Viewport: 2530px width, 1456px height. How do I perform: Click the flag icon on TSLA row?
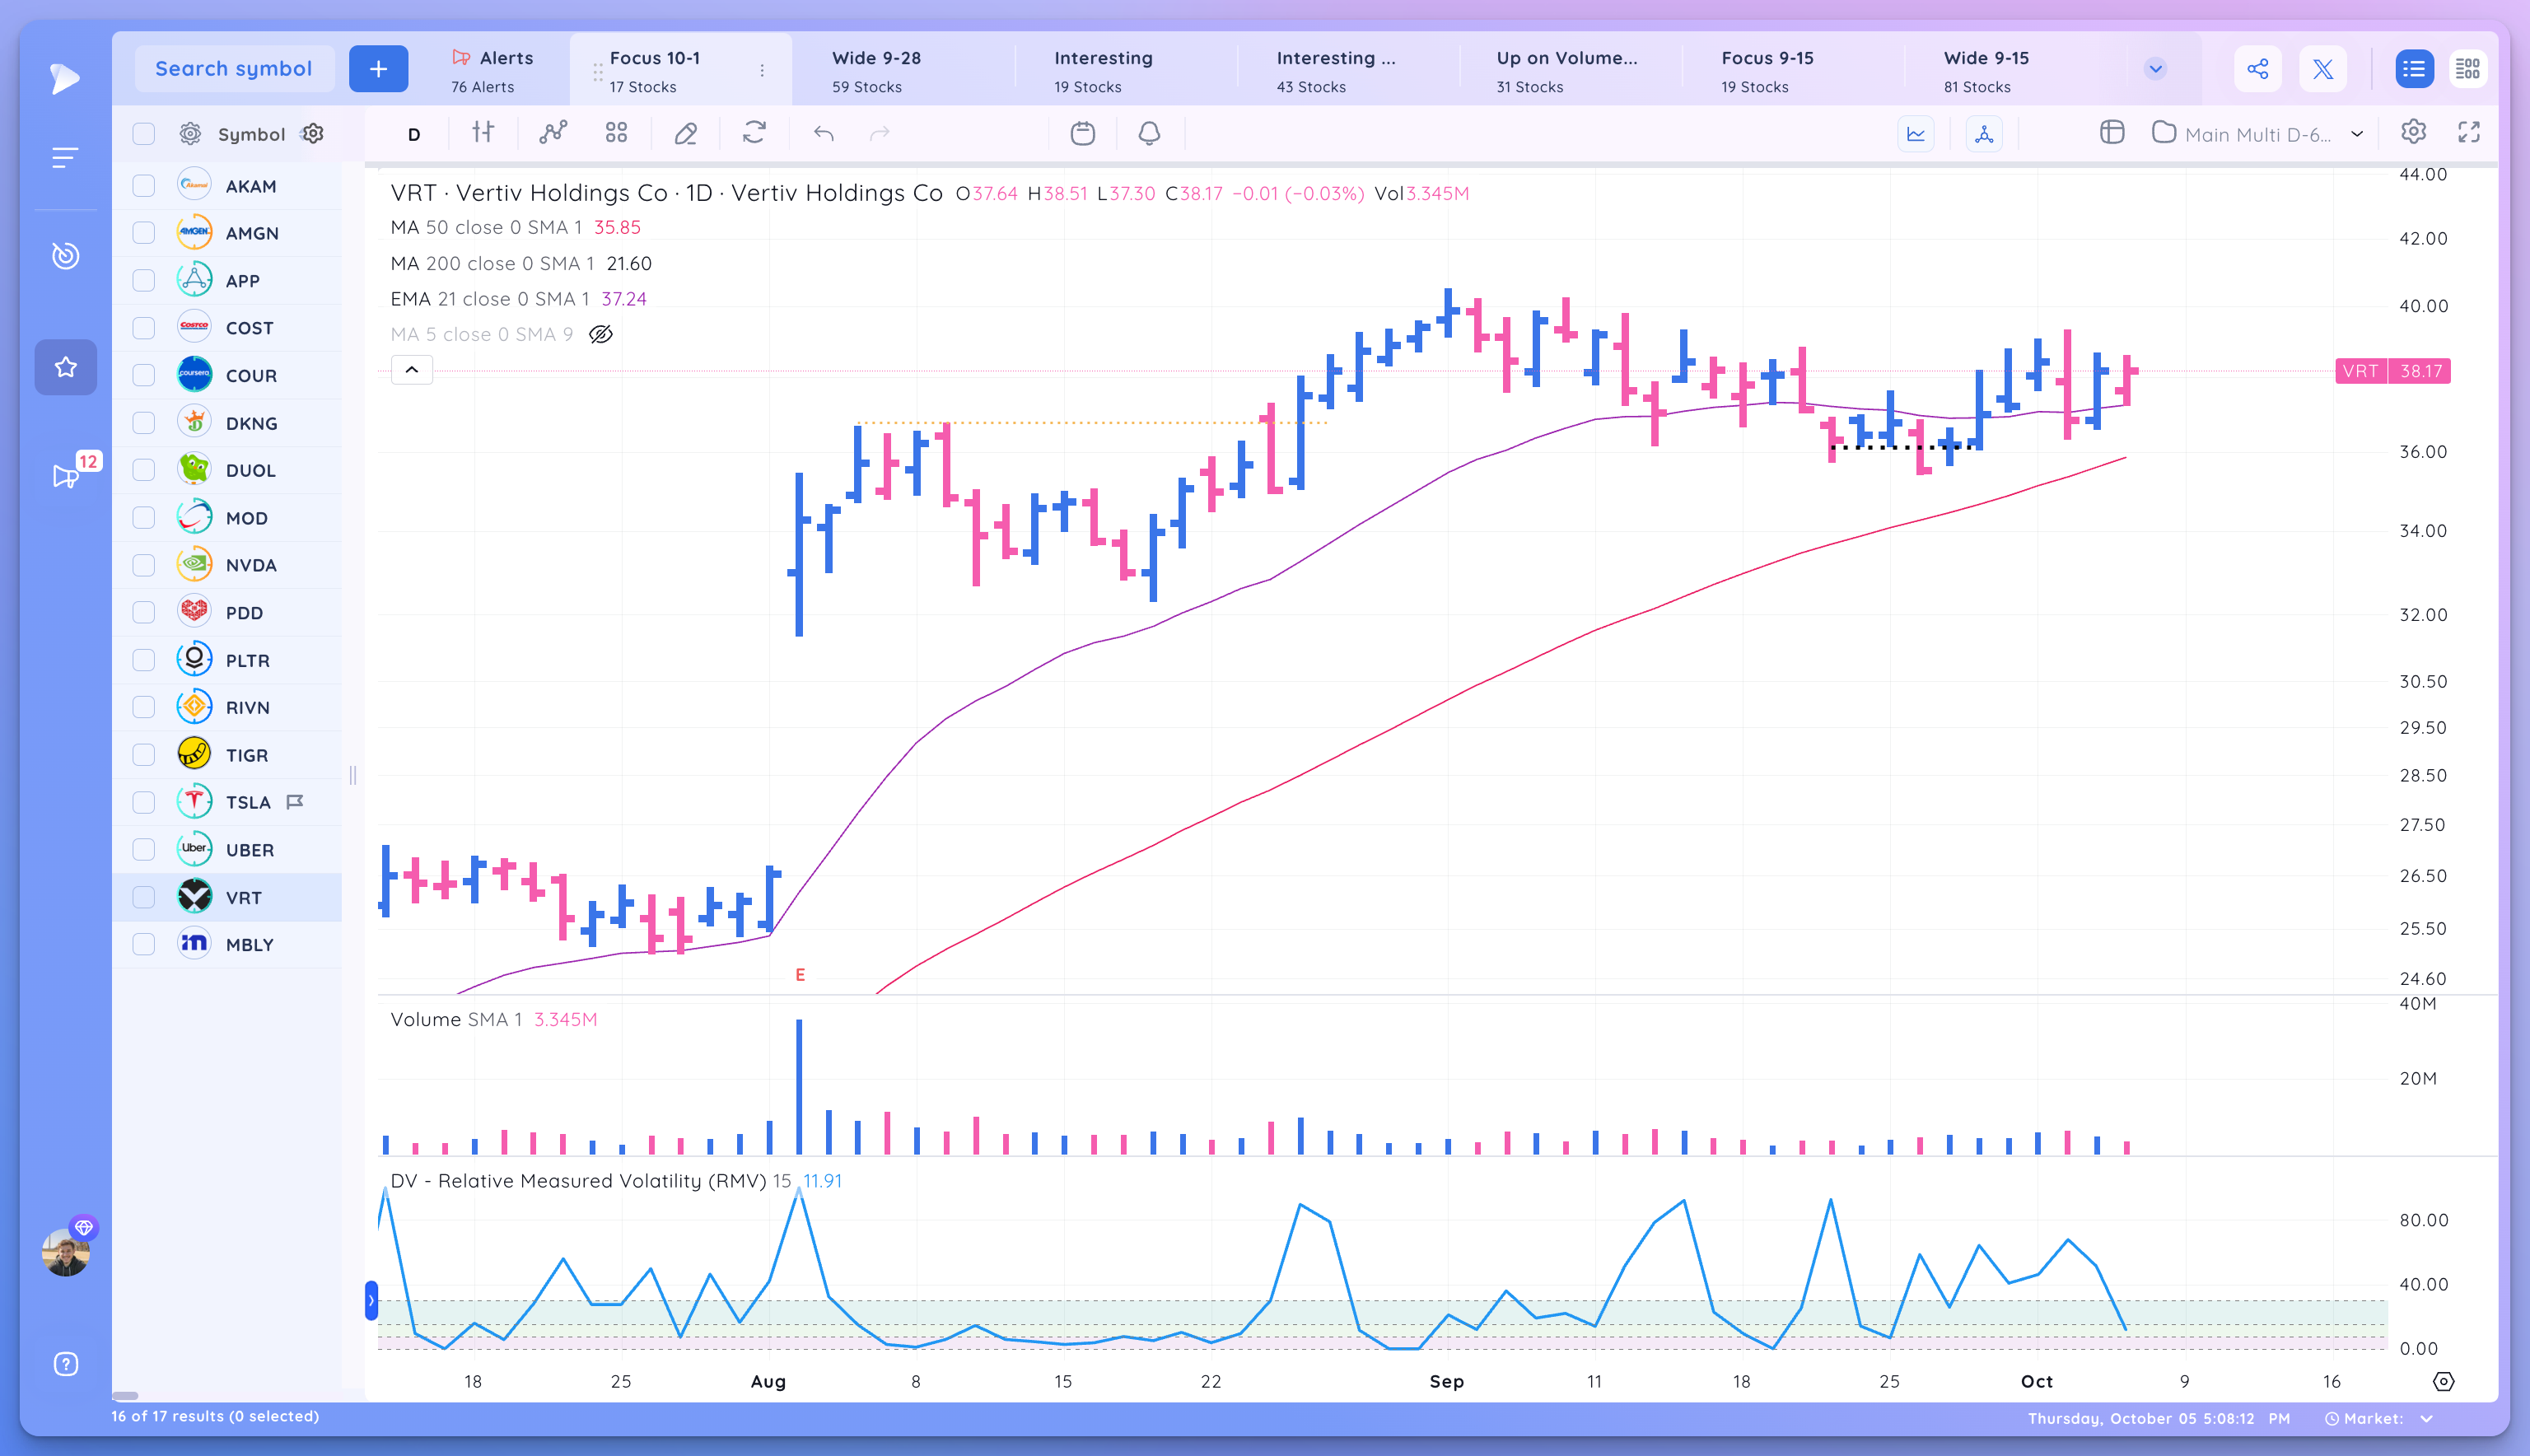point(295,802)
